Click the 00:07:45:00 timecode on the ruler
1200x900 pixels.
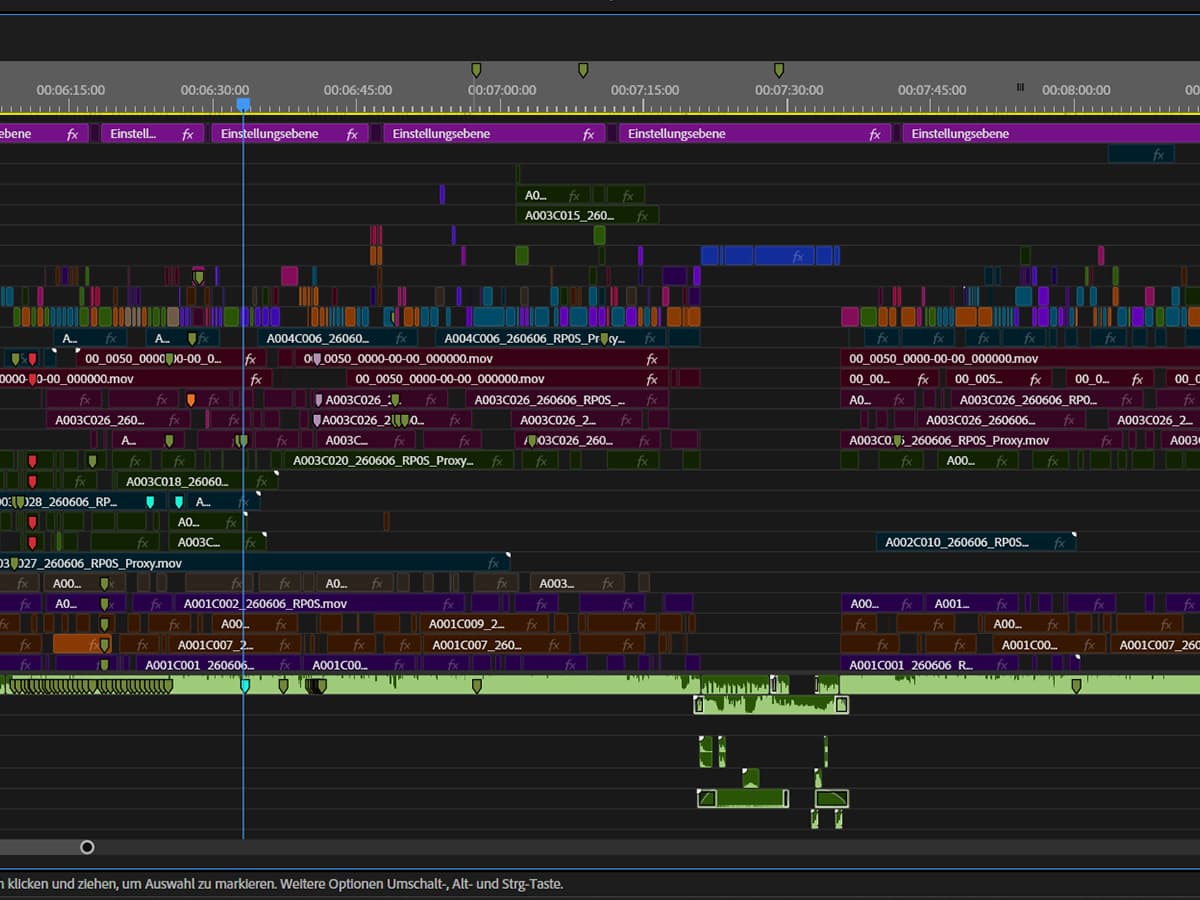pos(932,90)
